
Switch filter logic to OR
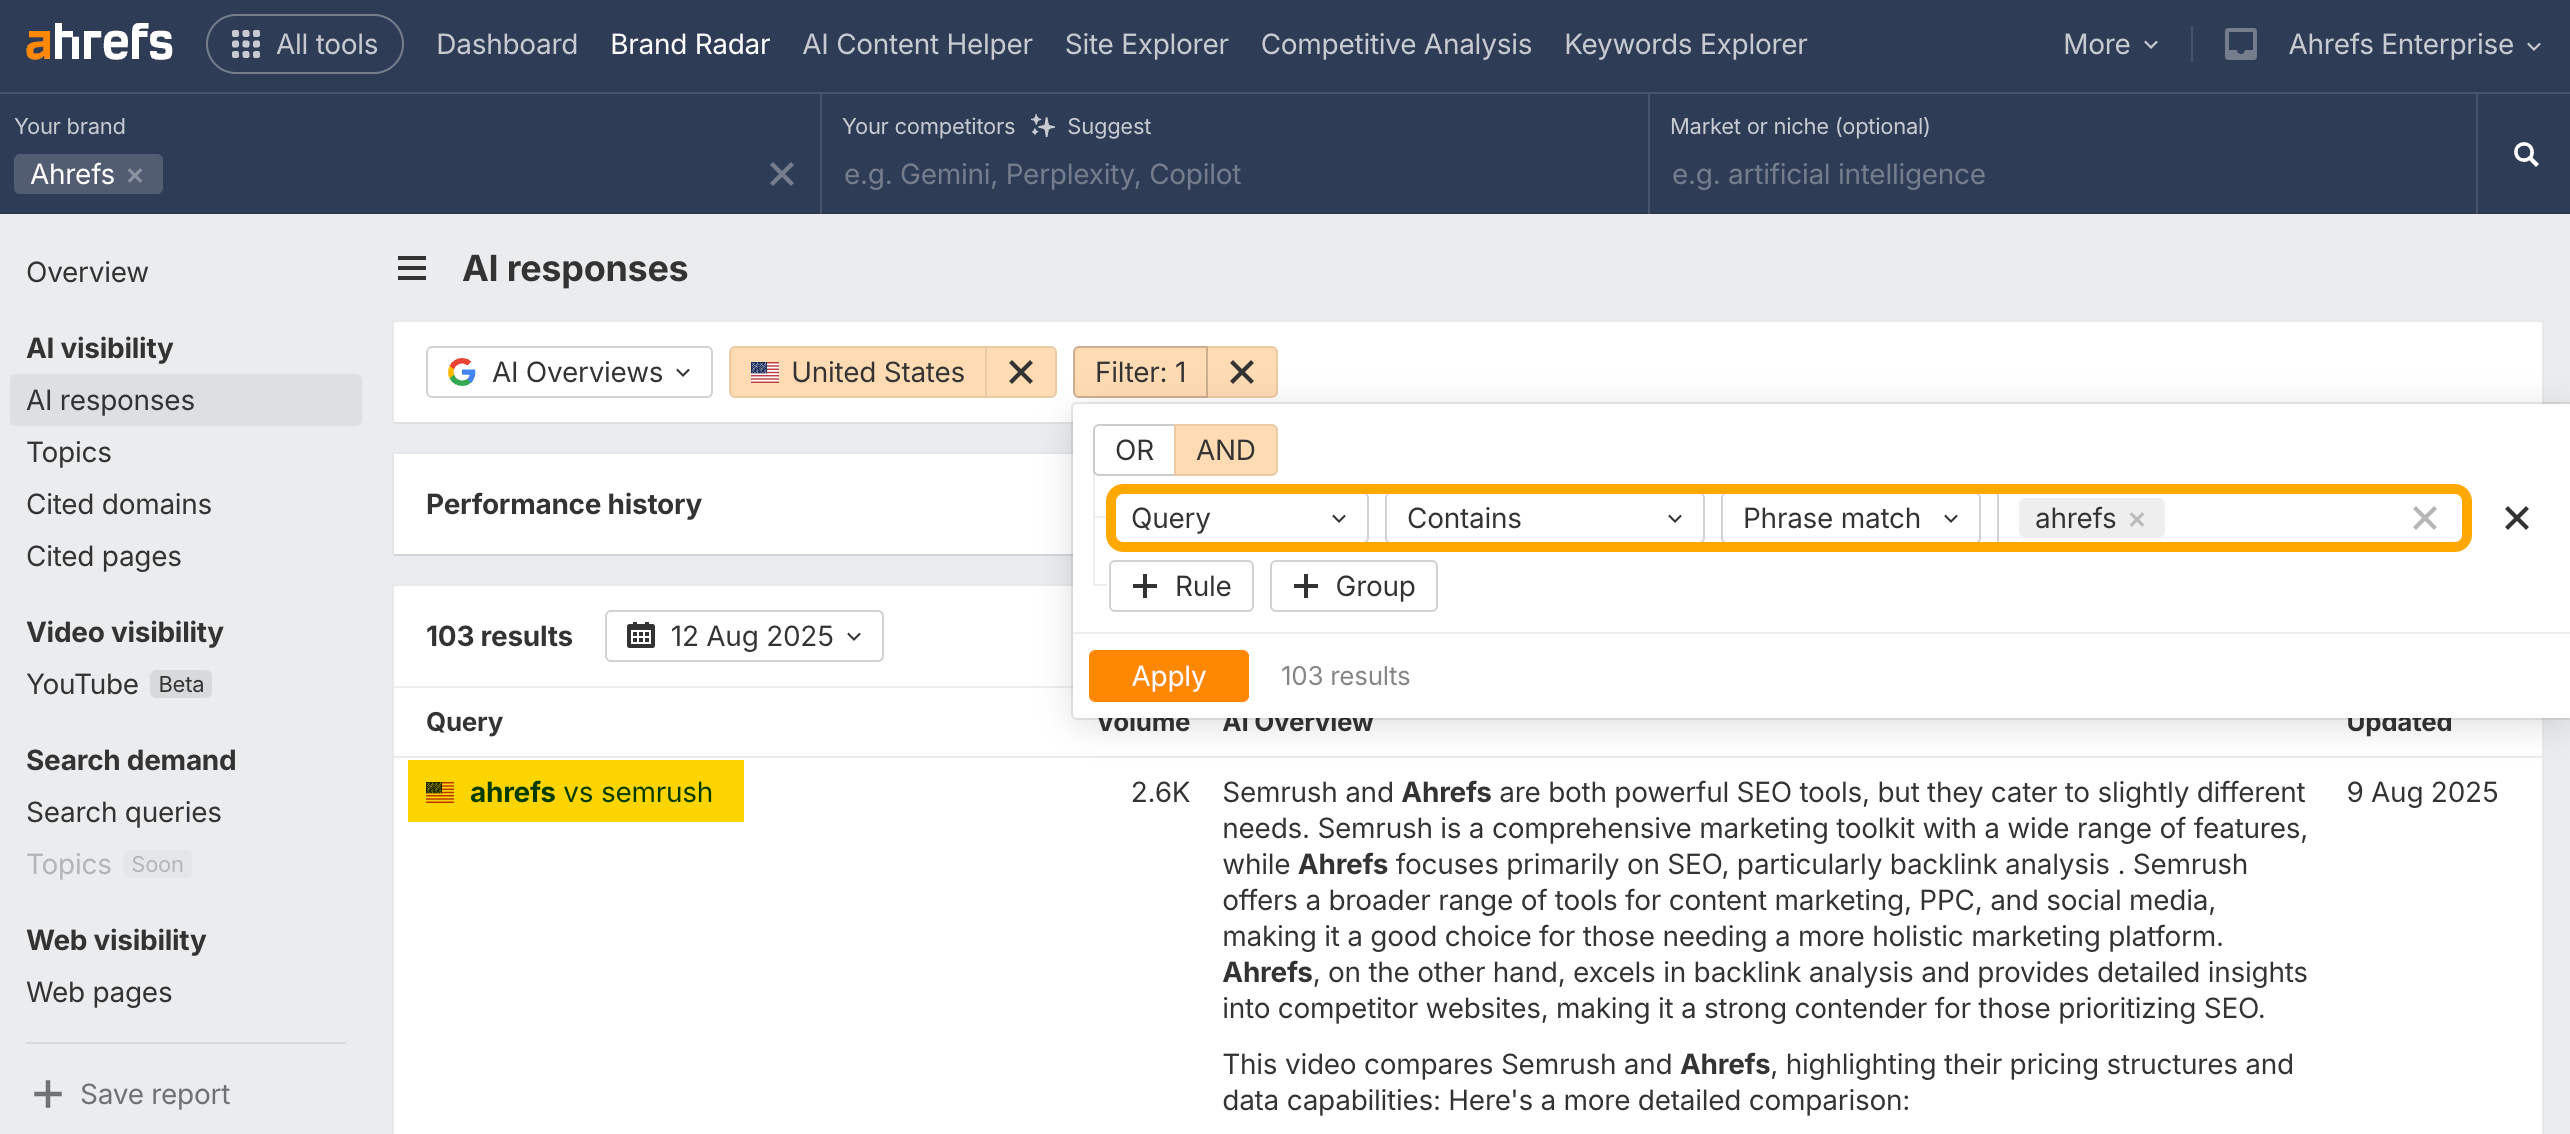[x=1134, y=450]
